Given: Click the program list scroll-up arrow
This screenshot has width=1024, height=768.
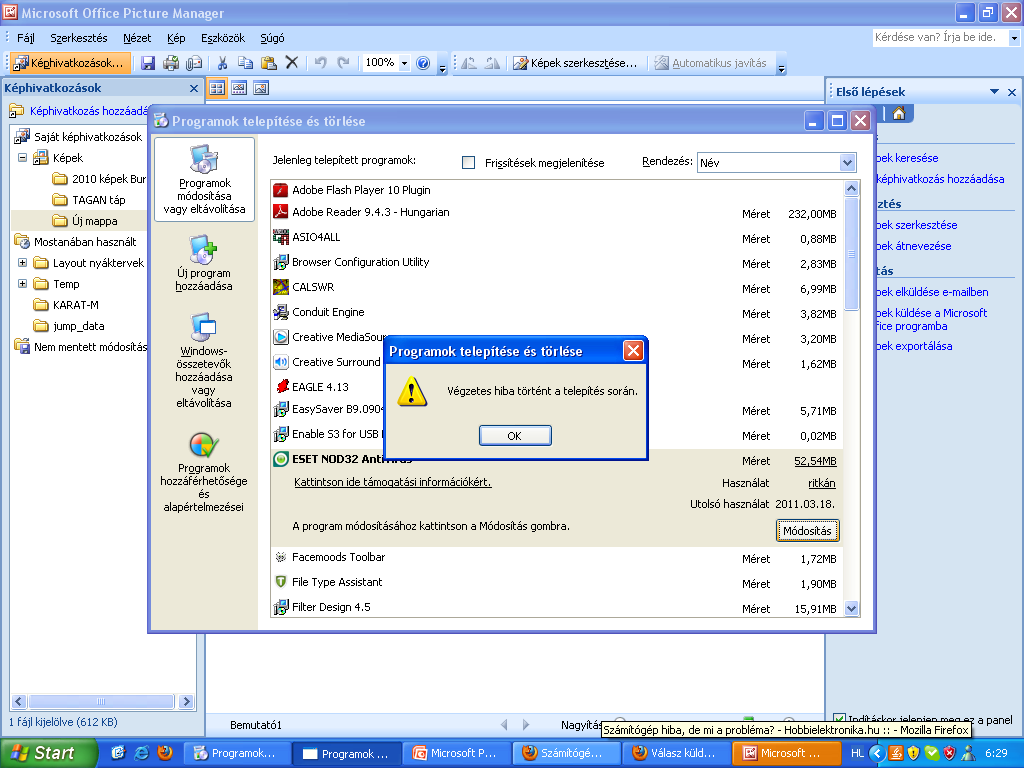Looking at the screenshot, I should pos(851,189).
